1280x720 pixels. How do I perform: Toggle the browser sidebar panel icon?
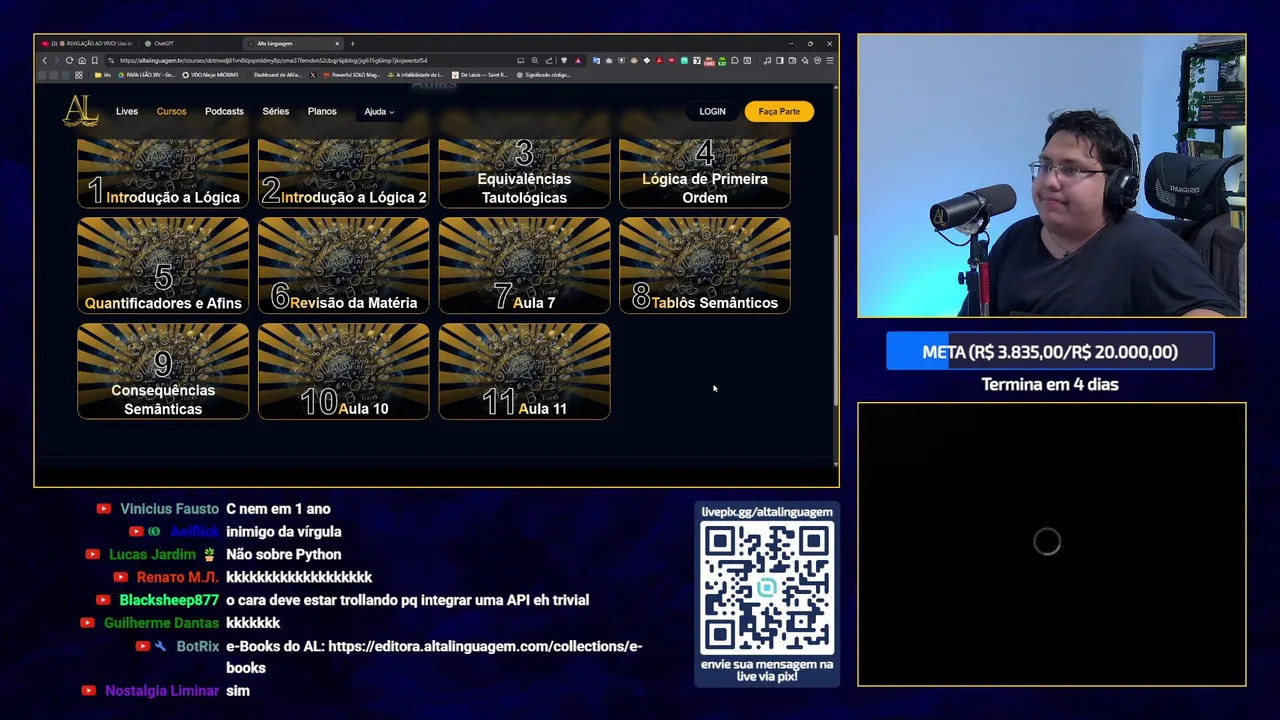click(779, 60)
